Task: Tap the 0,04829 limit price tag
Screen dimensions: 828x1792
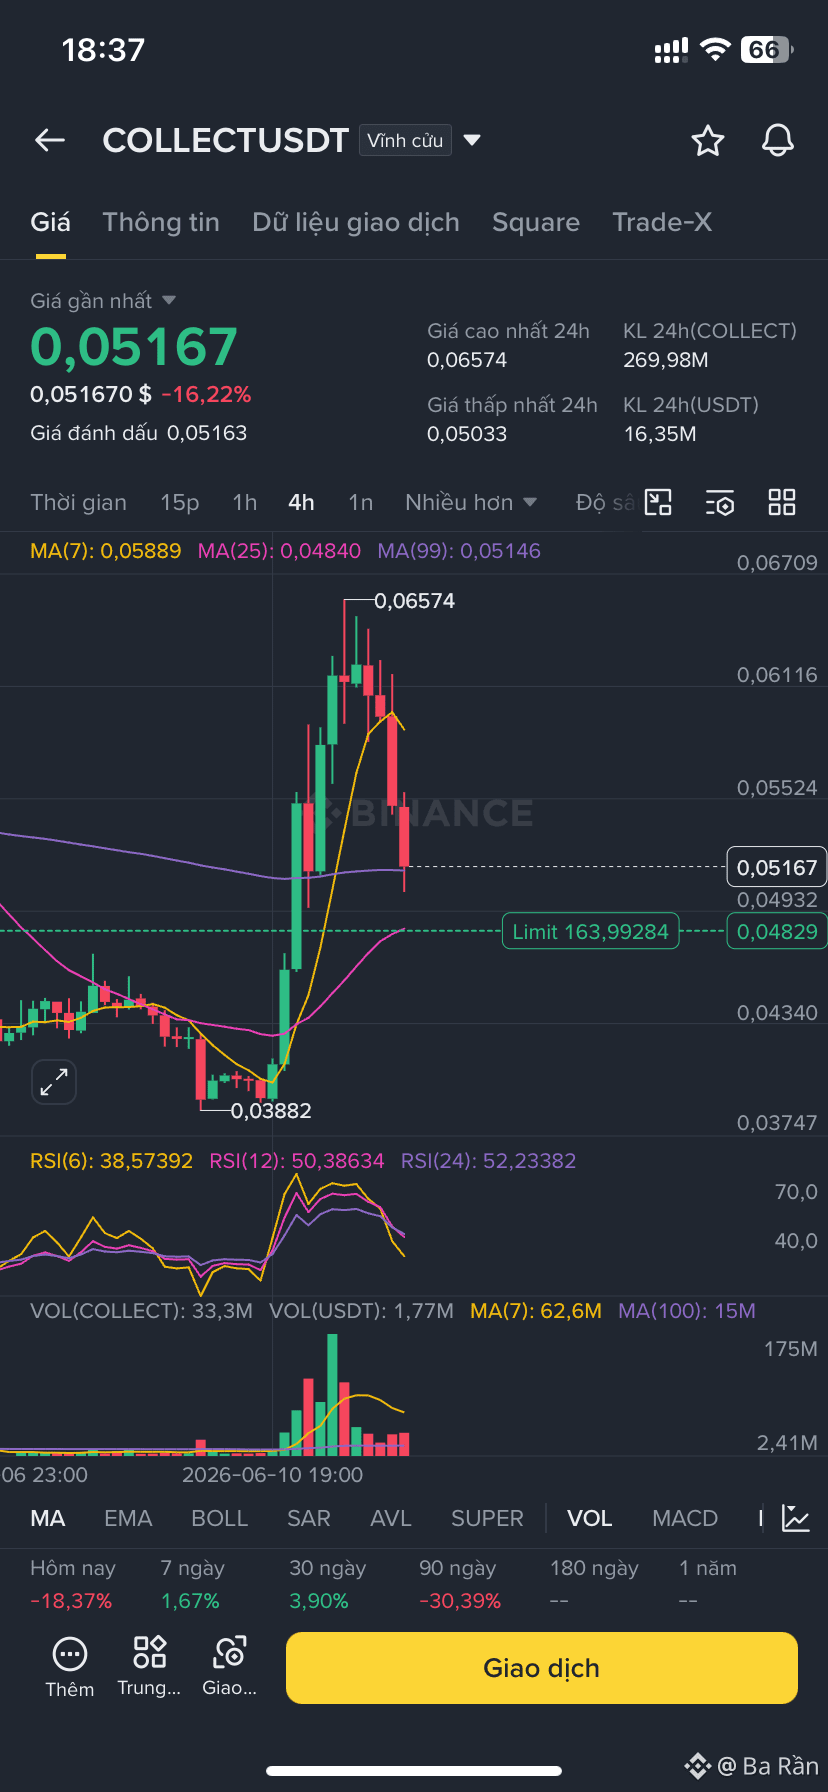Action: pyautogui.click(x=777, y=931)
